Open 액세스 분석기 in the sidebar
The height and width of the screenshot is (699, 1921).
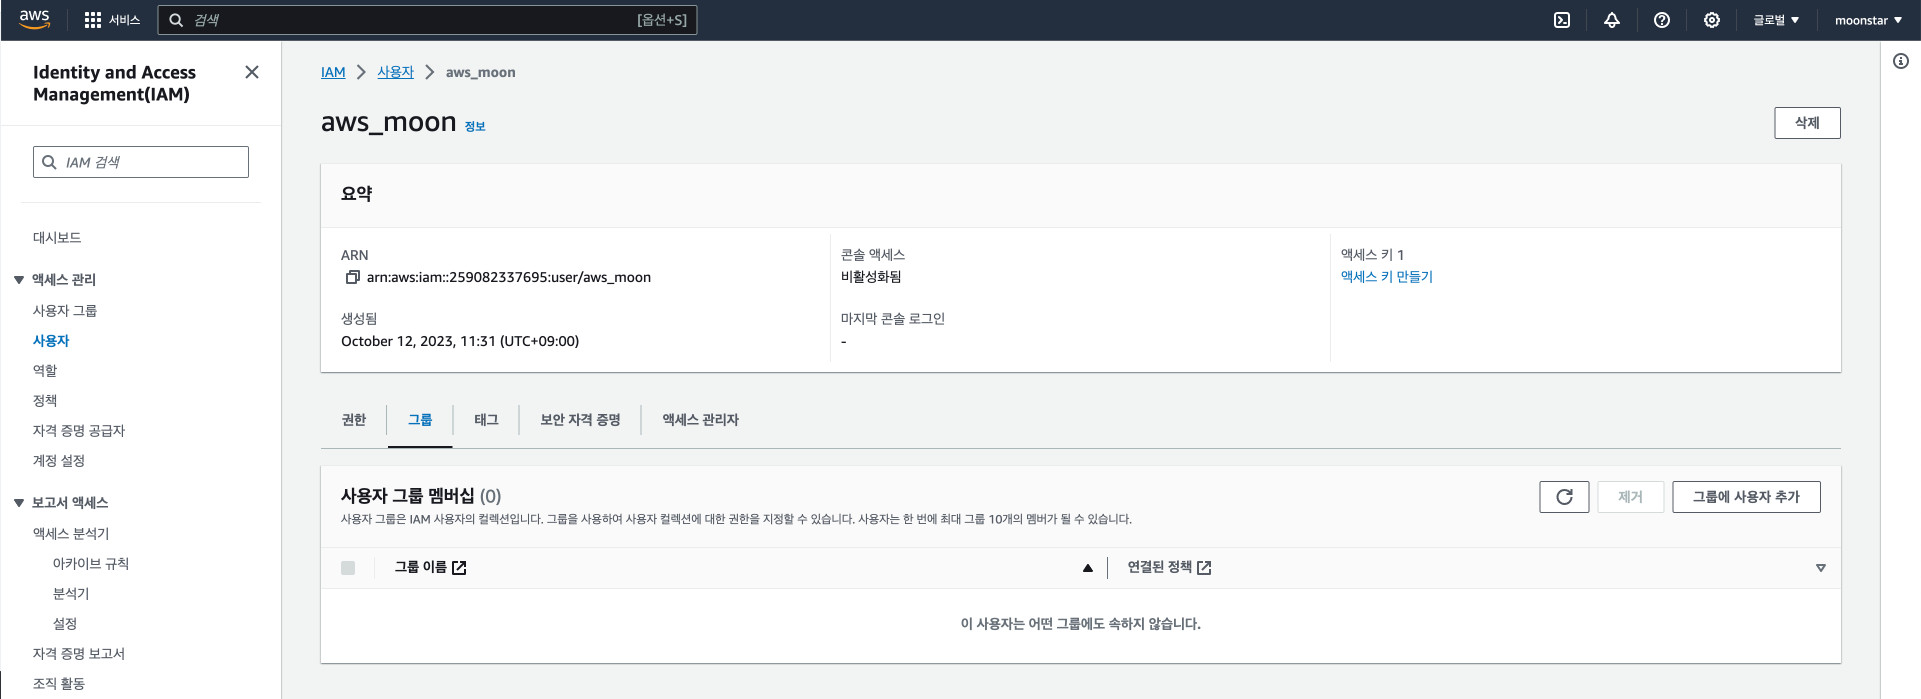click(71, 534)
